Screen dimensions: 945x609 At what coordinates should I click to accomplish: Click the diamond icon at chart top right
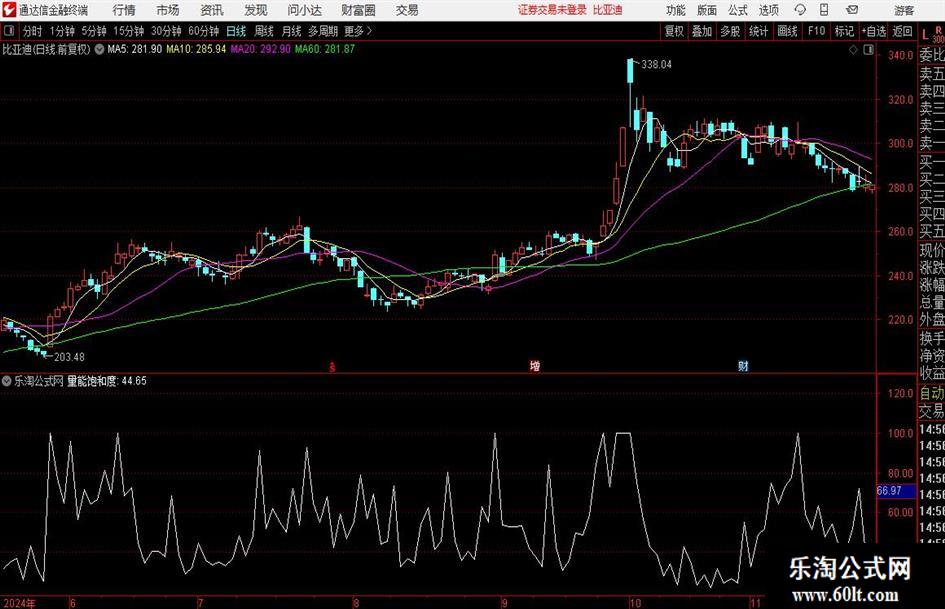click(853, 50)
